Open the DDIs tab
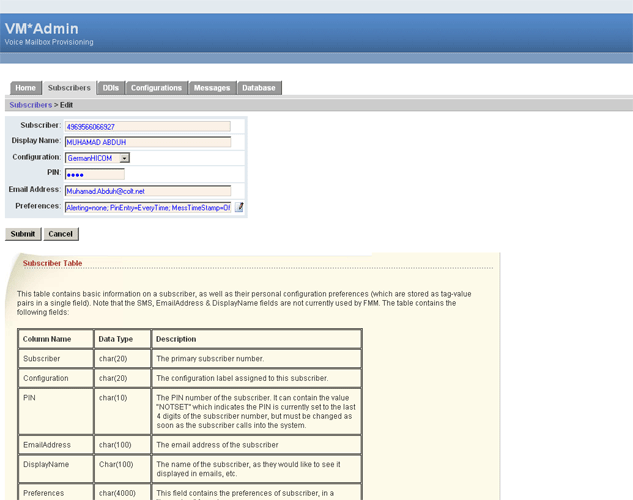This screenshot has height=500, width=633. pyautogui.click(x=111, y=88)
